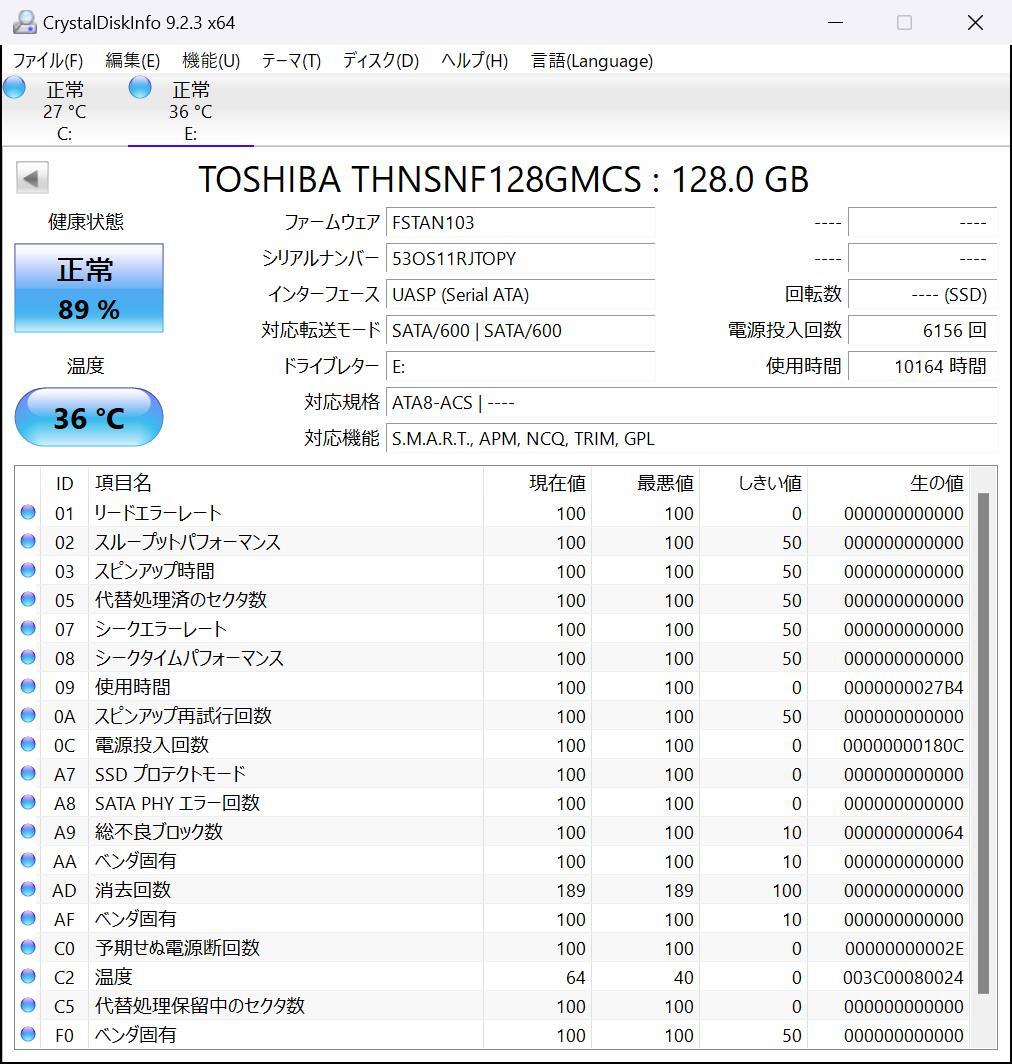1012x1064 pixels.
Task: Click status dot for ID 02 スループットパフォーマンス
Action: [x=28, y=542]
